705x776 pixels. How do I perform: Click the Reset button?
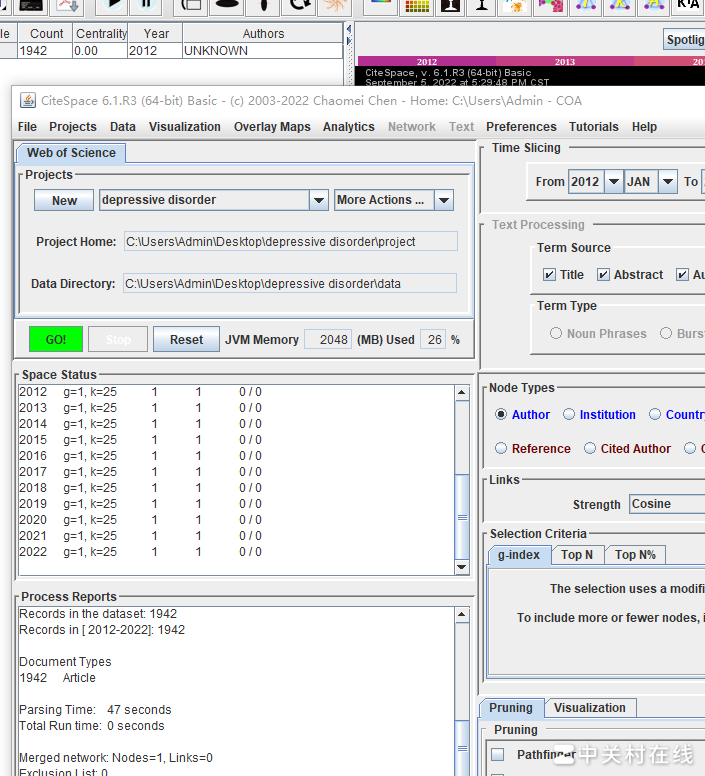tap(186, 340)
